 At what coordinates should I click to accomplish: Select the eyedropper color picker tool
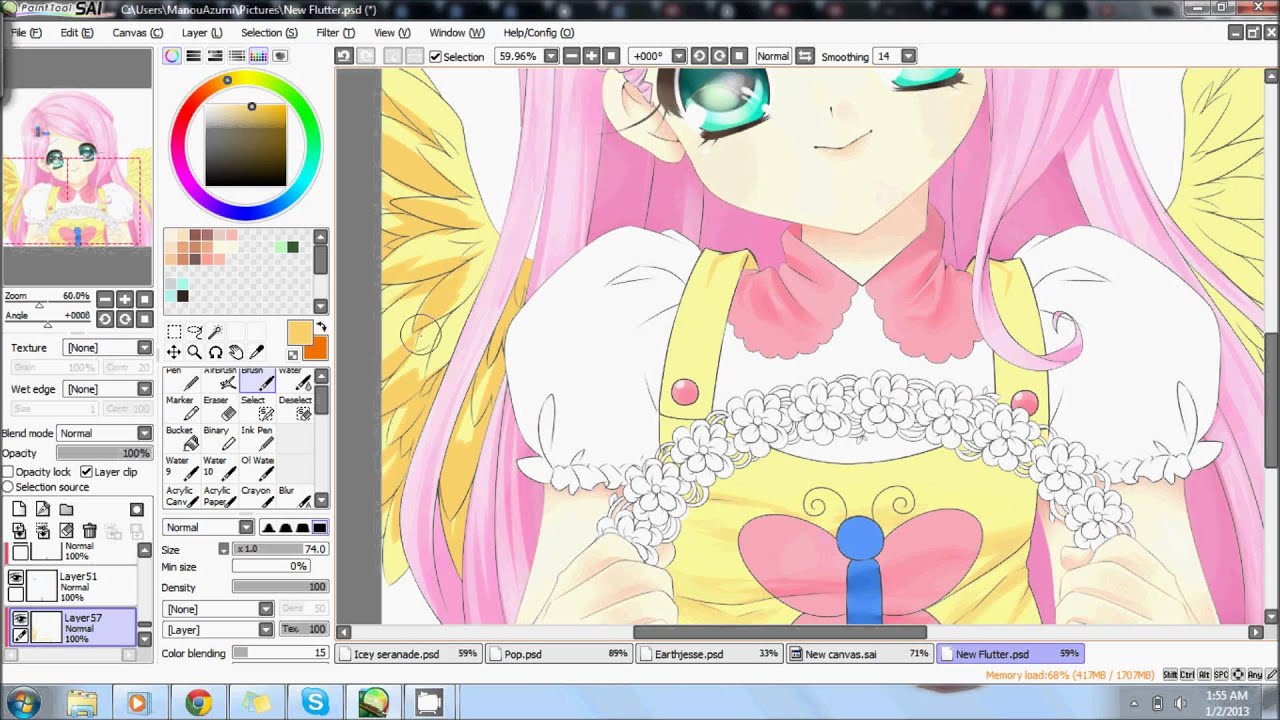tap(256, 352)
